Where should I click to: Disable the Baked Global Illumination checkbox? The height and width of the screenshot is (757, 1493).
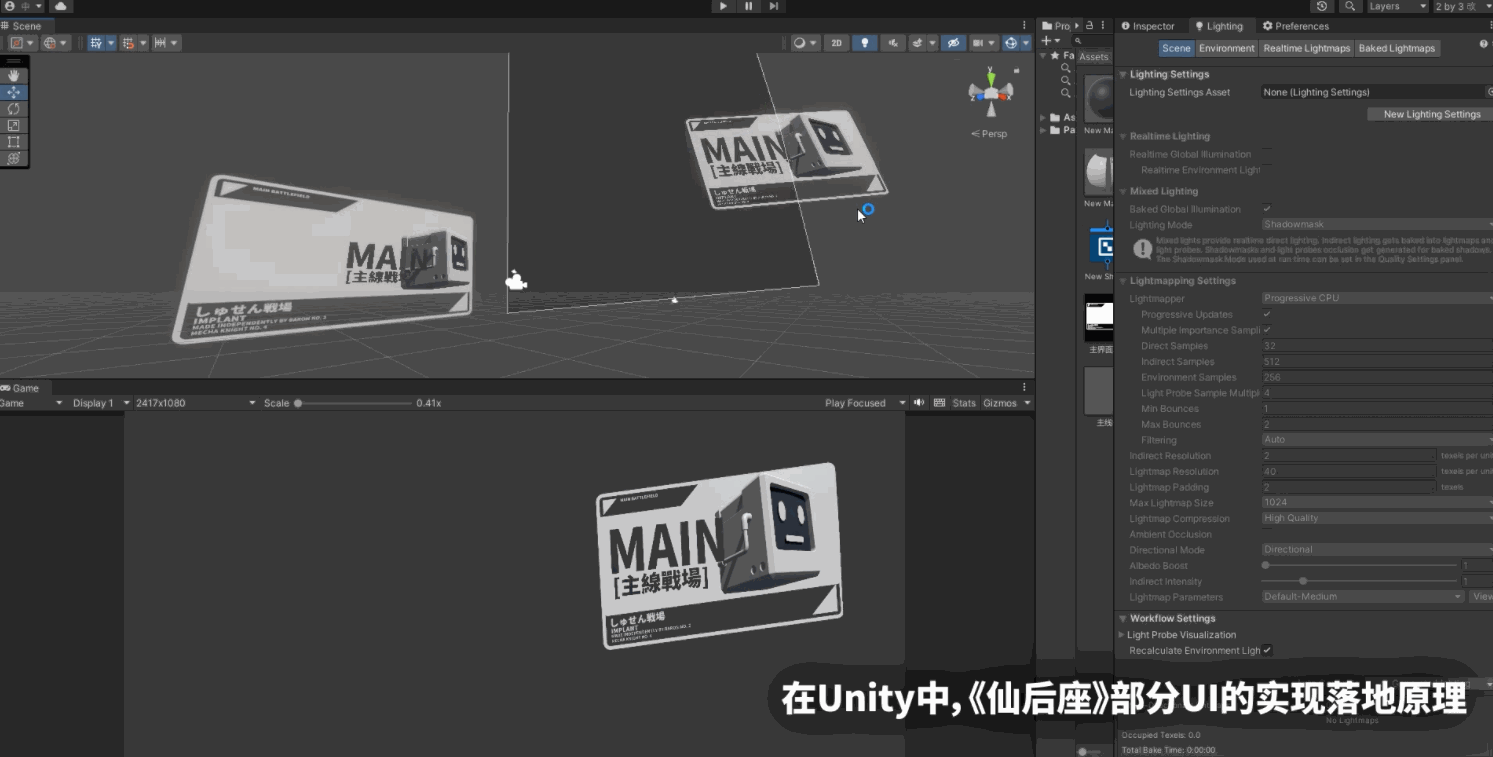[x=1267, y=208]
